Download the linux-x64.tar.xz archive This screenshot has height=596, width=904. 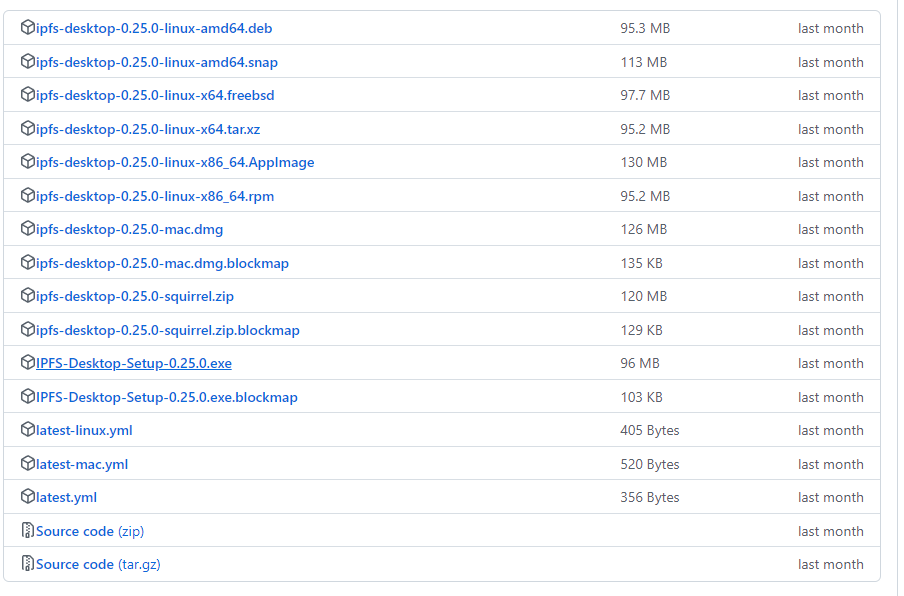coord(148,129)
